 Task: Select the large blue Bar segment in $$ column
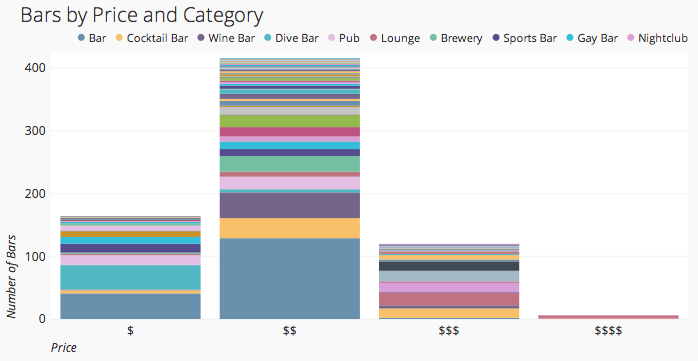click(x=290, y=279)
